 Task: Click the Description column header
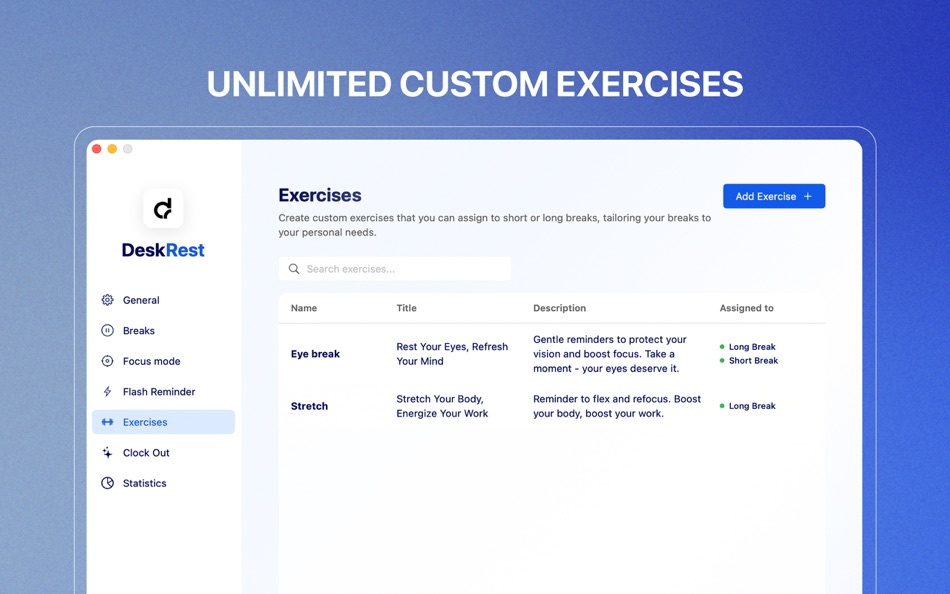pos(559,308)
